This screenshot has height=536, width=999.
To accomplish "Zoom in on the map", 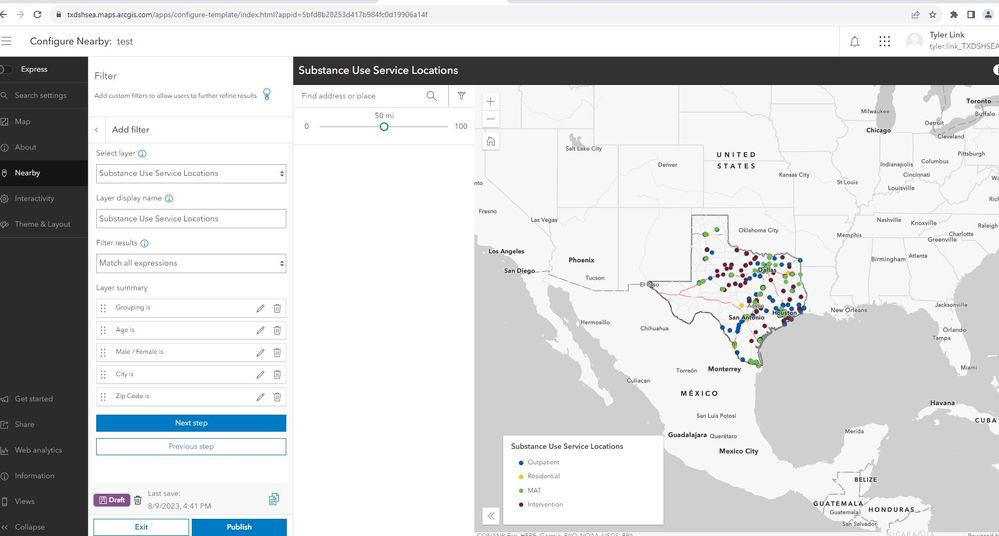I will [491, 101].
